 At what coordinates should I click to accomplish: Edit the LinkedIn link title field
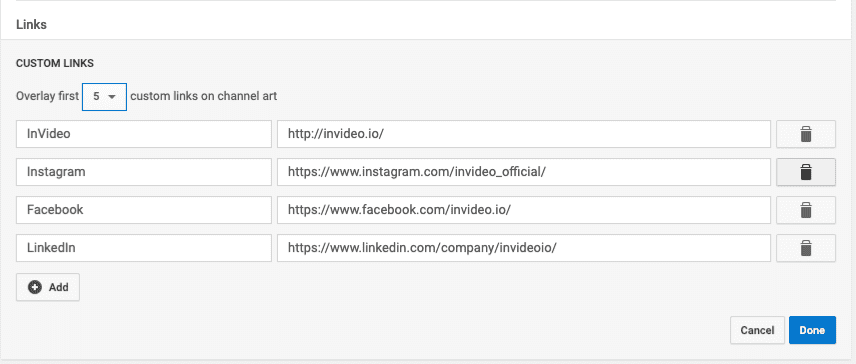click(144, 248)
